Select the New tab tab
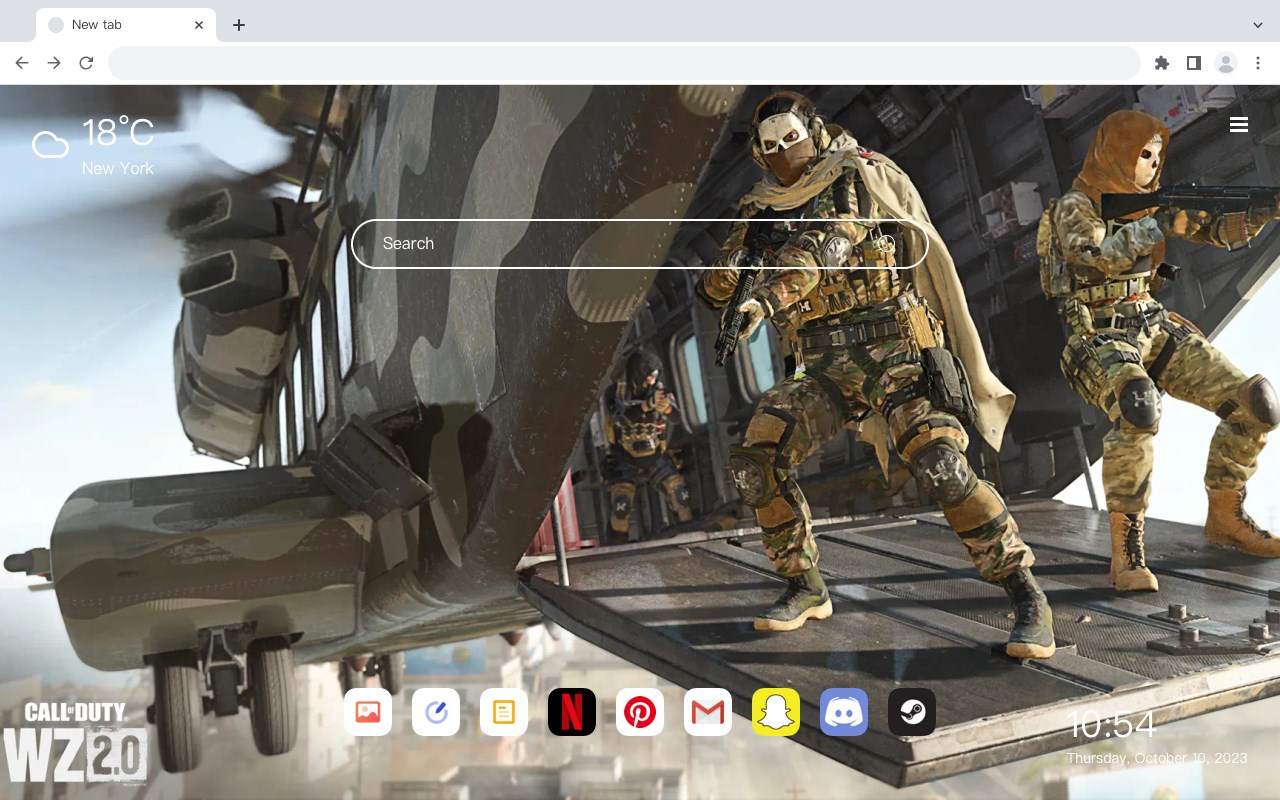The width and height of the screenshot is (1280, 800). tap(126, 25)
